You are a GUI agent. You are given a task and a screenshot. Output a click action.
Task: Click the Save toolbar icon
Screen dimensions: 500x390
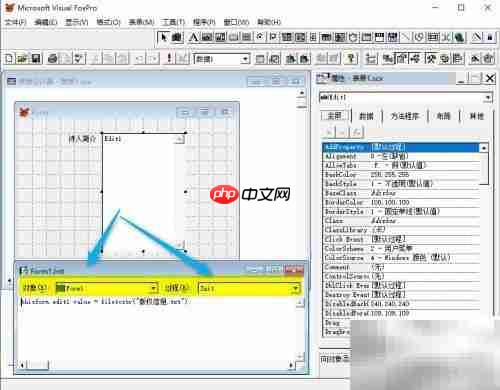[36, 59]
